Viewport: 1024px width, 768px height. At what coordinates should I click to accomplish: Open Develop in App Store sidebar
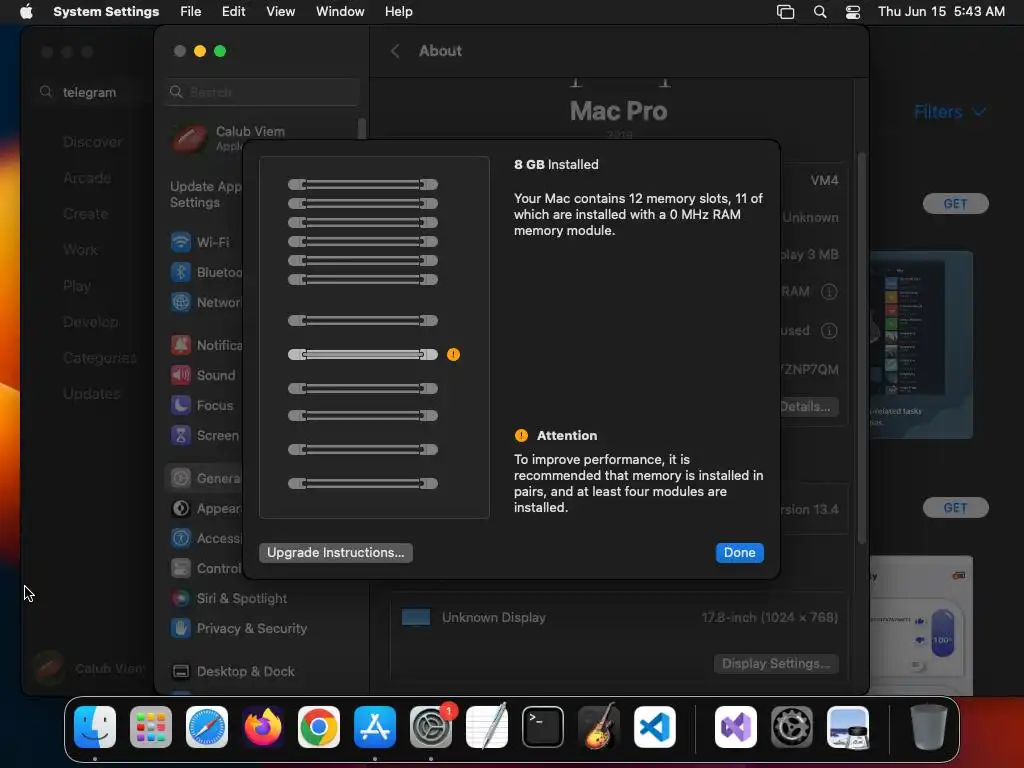(91, 322)
